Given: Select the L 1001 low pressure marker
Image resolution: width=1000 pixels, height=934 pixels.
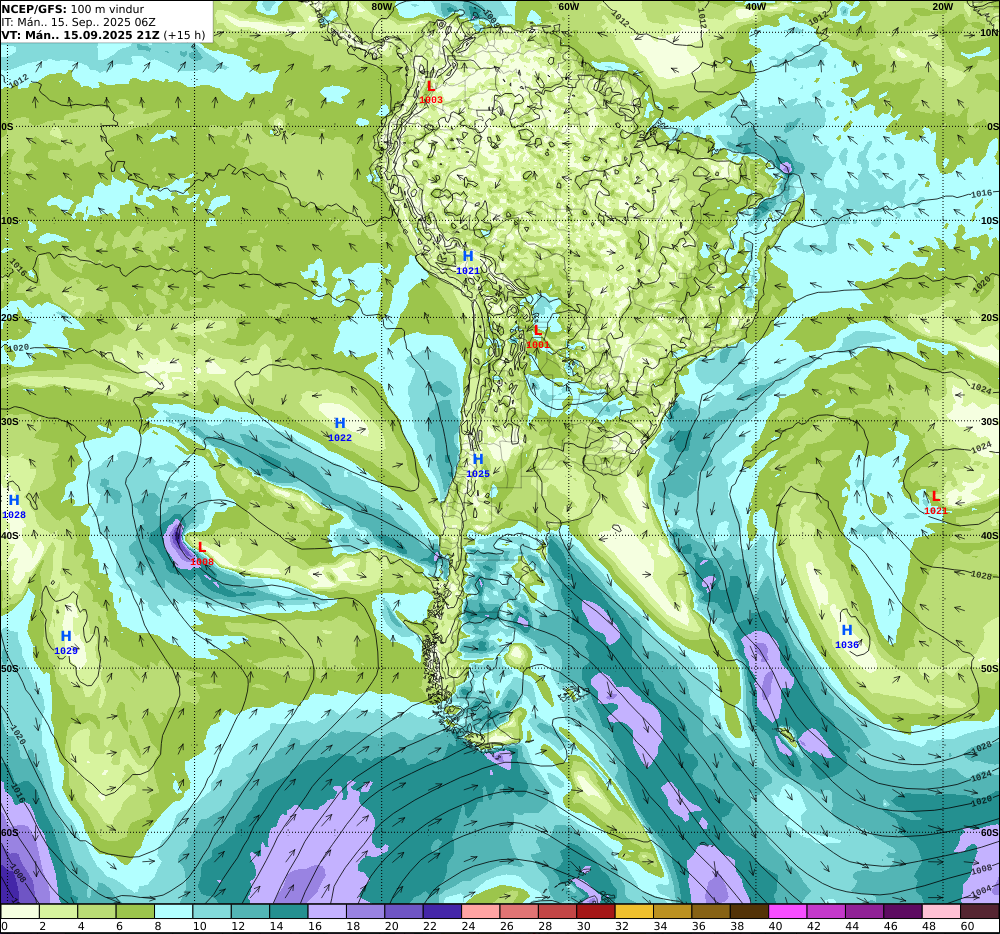Looking at the screenshot, I should 538,337.
